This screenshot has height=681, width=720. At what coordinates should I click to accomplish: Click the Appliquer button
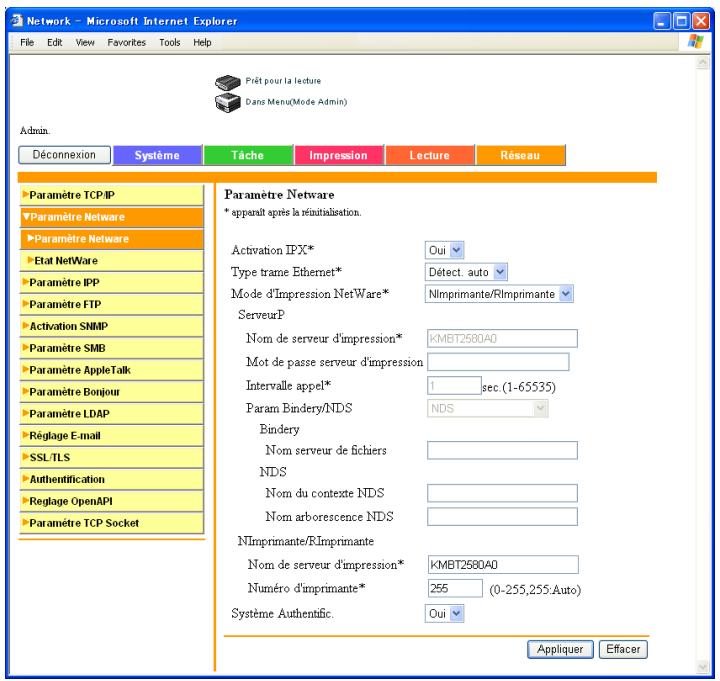point(560,649)
